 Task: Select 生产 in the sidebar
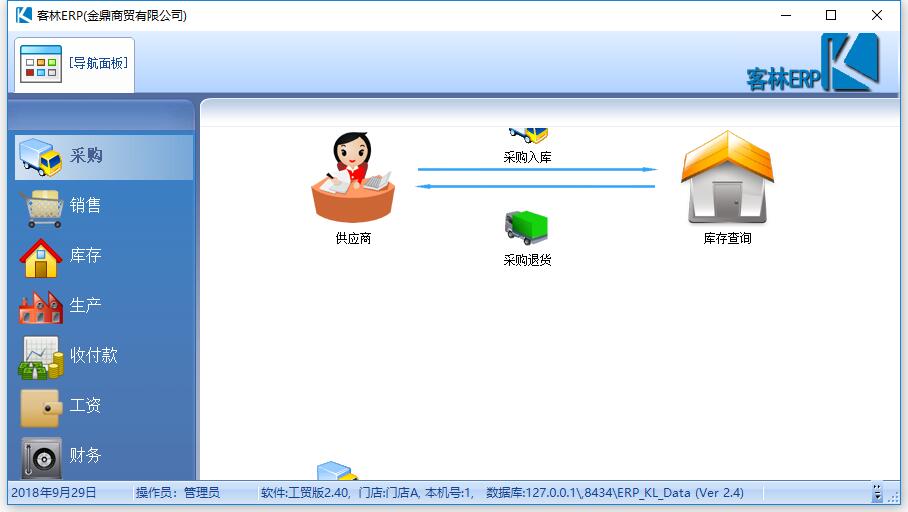pyautogui.click(x=104, y=306)
